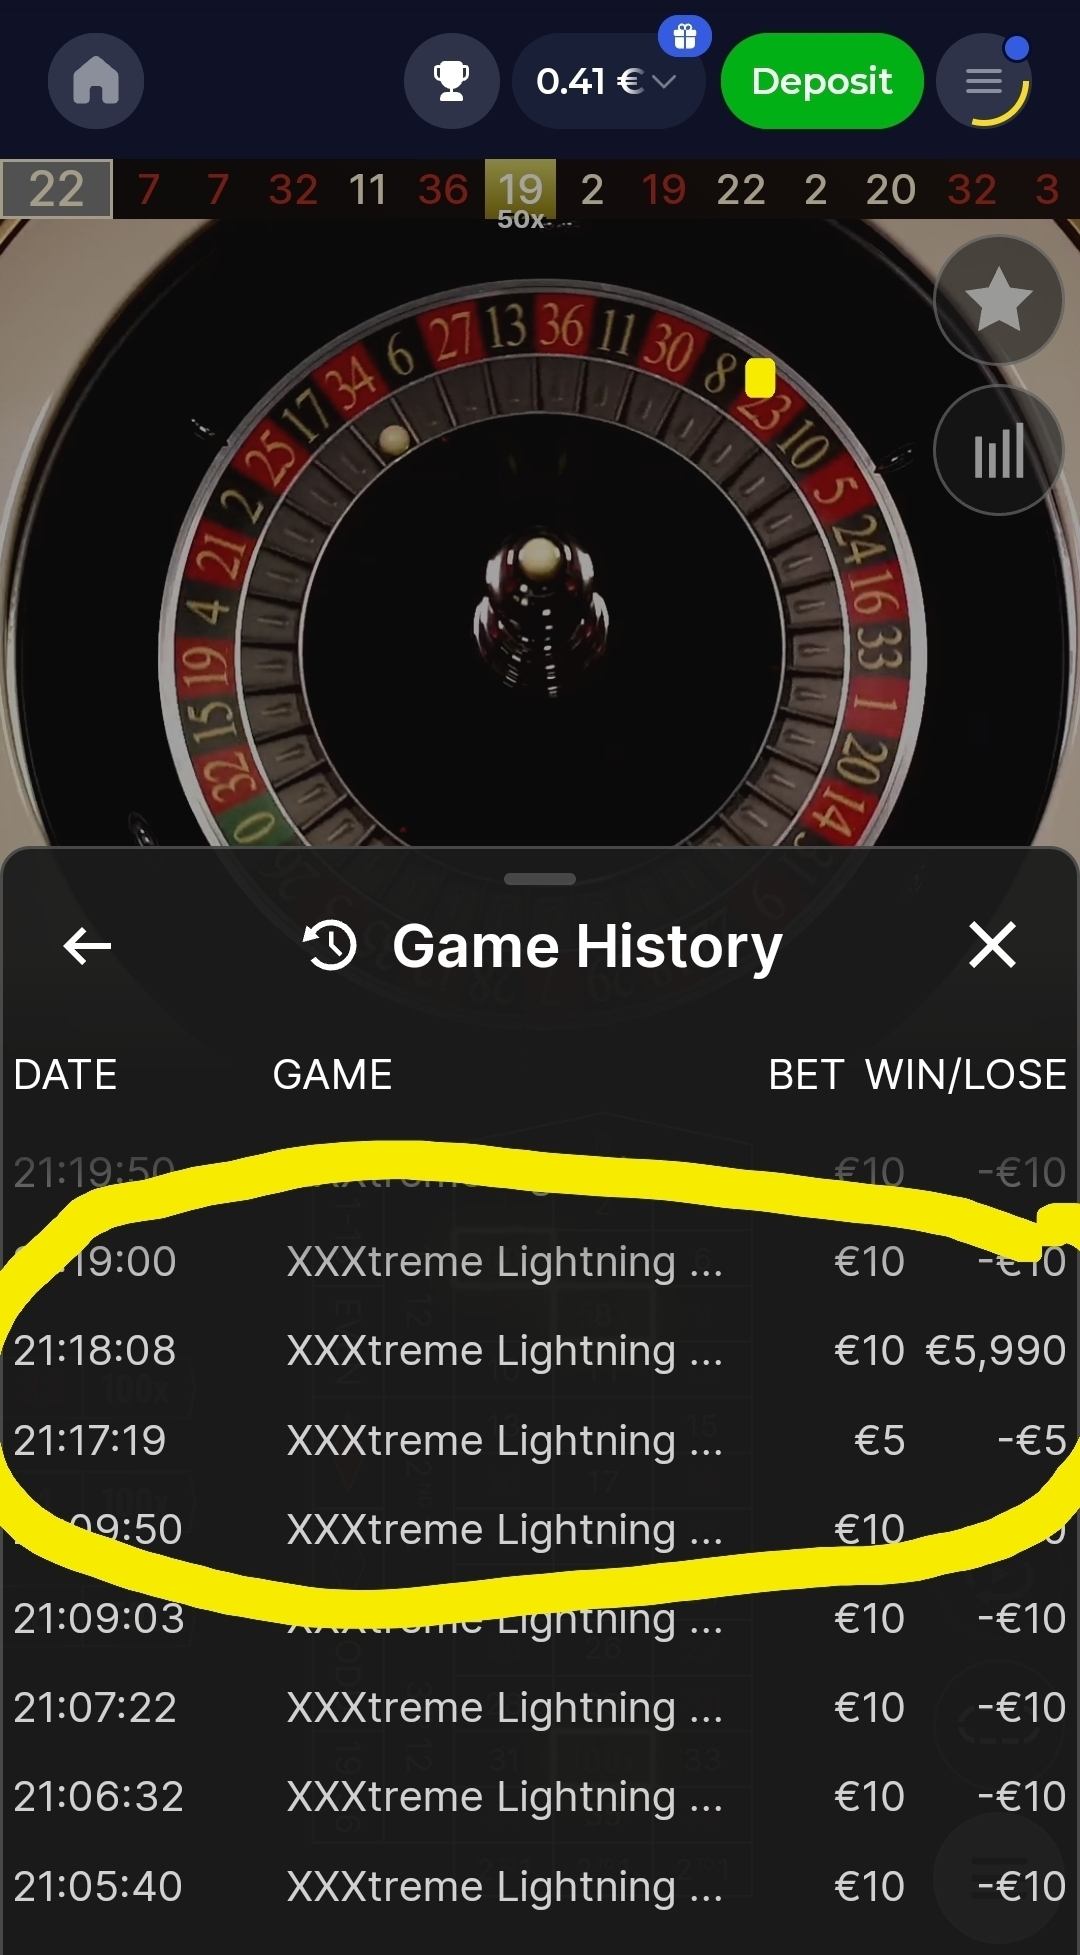Image resolution: width=1080 pixels, height=1955 pixels.
Task: Open the 21:09:03 history entry
Action: coord(540,1619)
